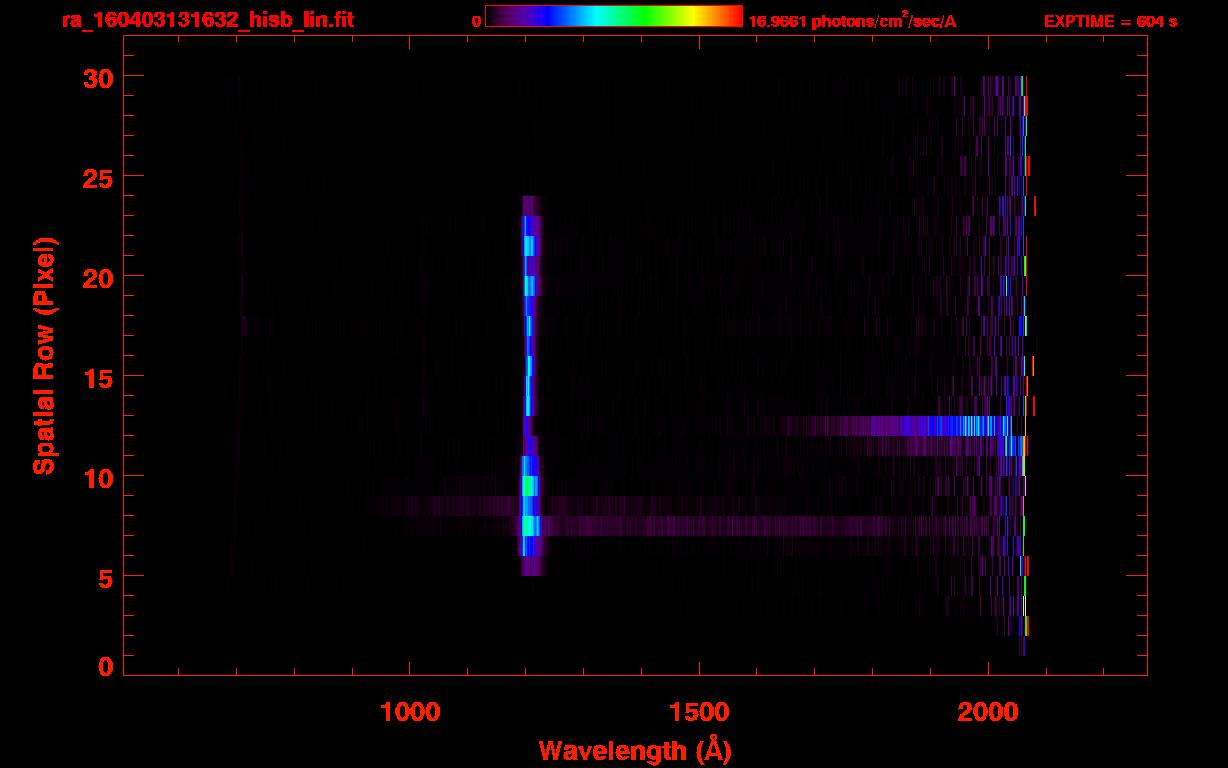
Task: Click the 1500 wavelength tick label
Action: click(x=698, y=712)
